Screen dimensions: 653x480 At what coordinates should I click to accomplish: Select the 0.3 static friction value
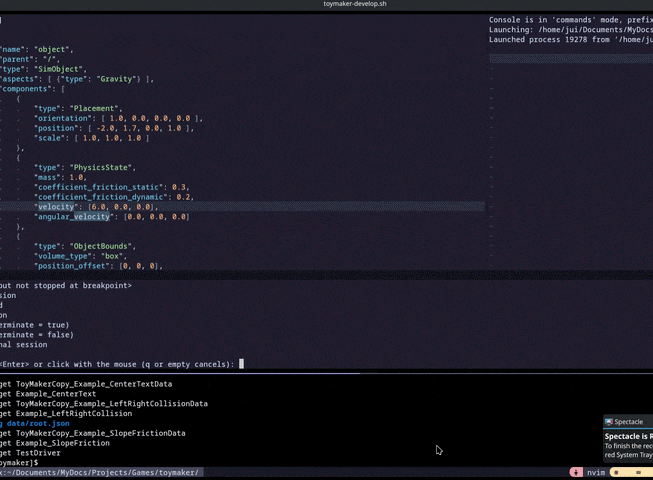click(x=178, y=187)
